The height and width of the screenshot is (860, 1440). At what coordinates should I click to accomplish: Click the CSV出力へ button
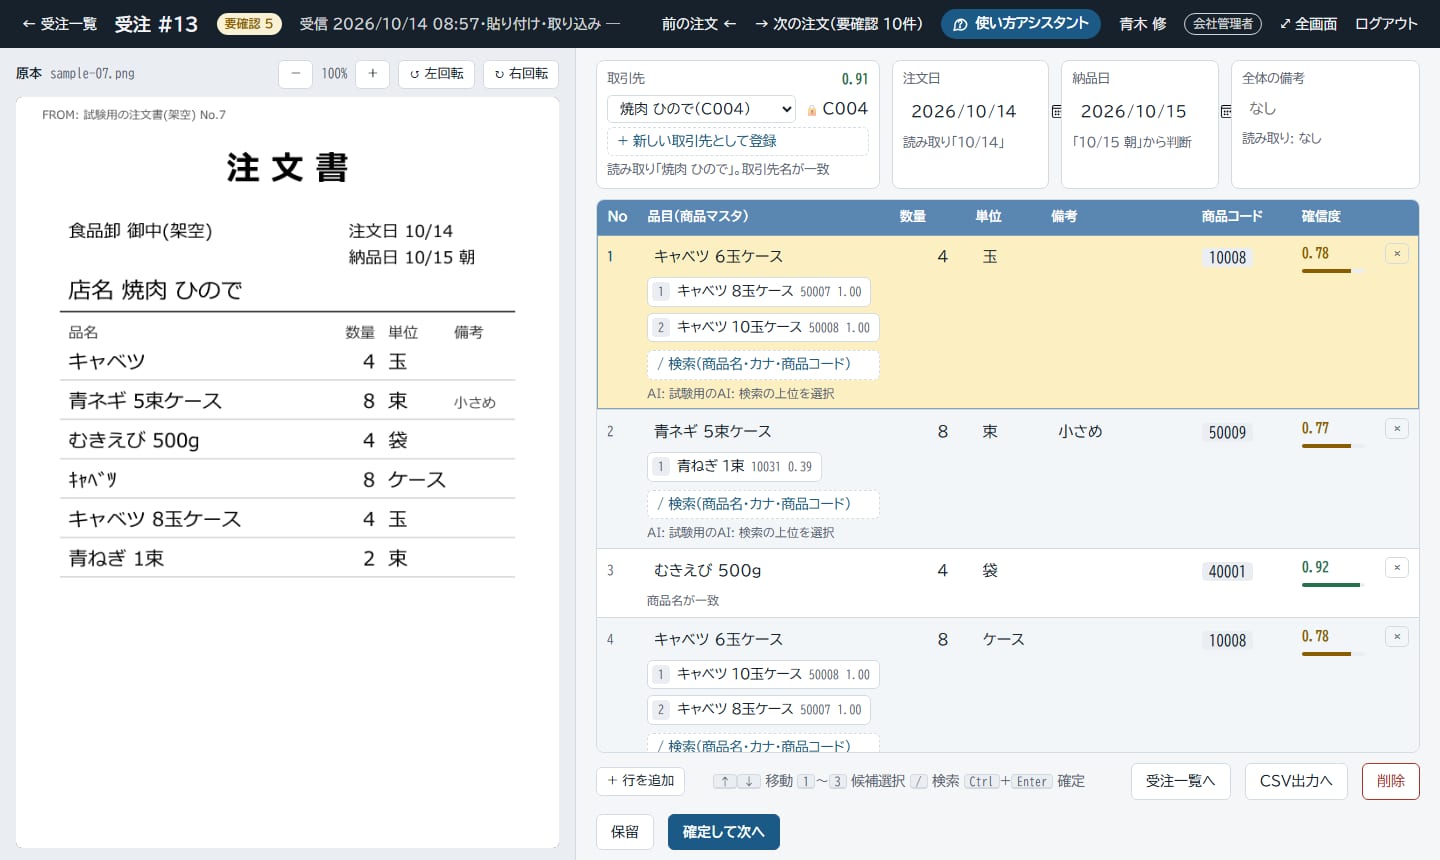(x=1296, y=781)
